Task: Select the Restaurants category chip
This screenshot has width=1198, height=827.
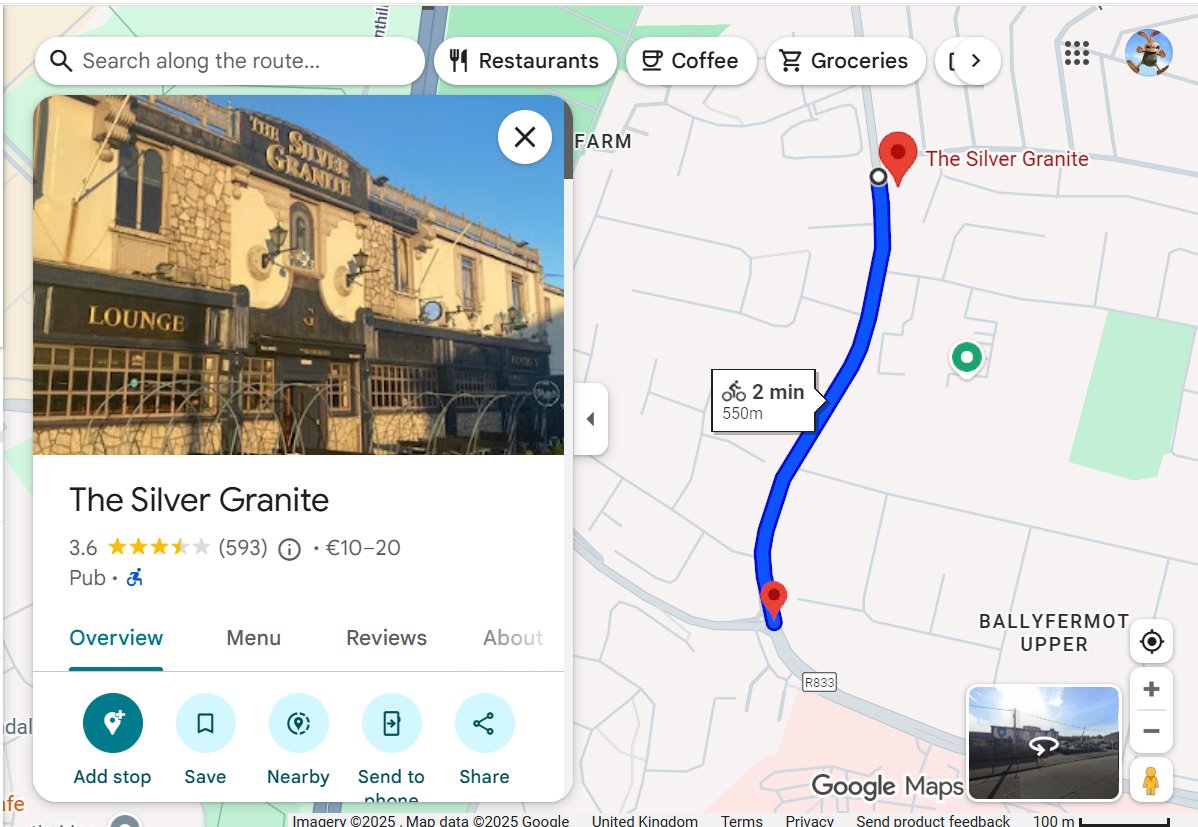Action: 525,61
